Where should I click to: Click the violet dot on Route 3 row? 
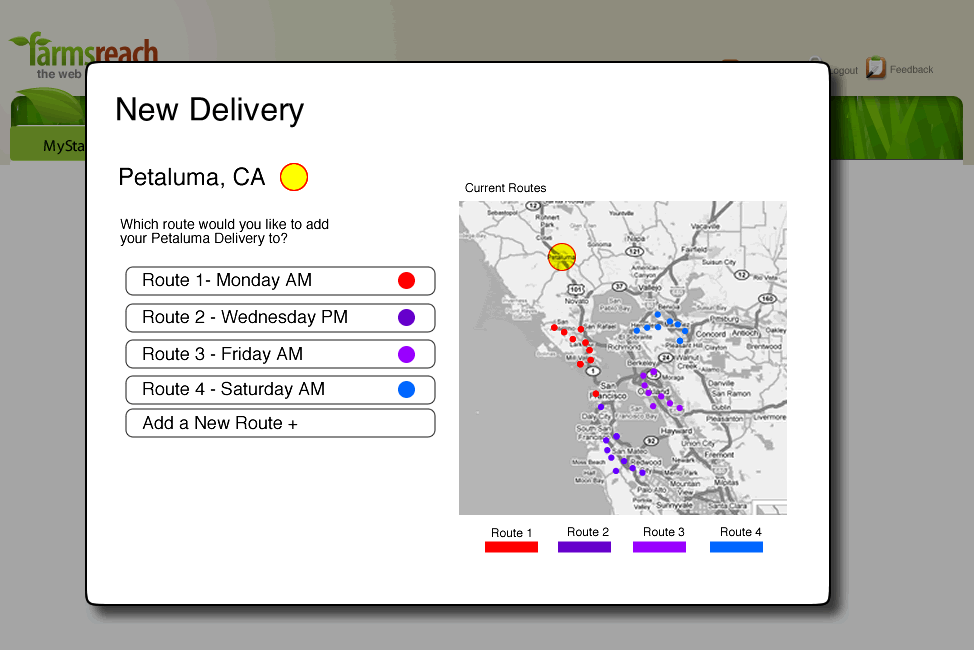[406, 354]
